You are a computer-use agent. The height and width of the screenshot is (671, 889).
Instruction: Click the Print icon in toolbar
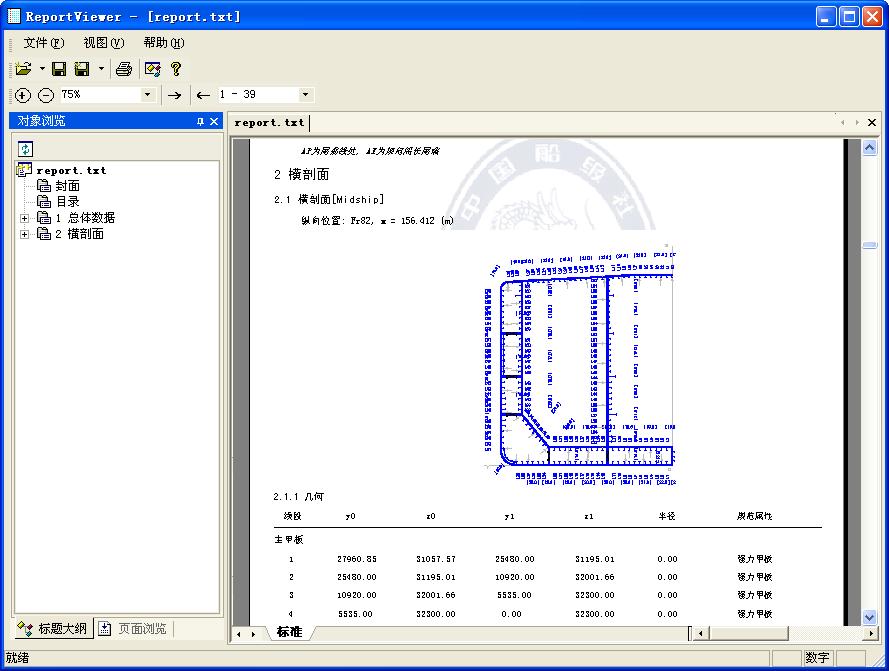(123, 69)
